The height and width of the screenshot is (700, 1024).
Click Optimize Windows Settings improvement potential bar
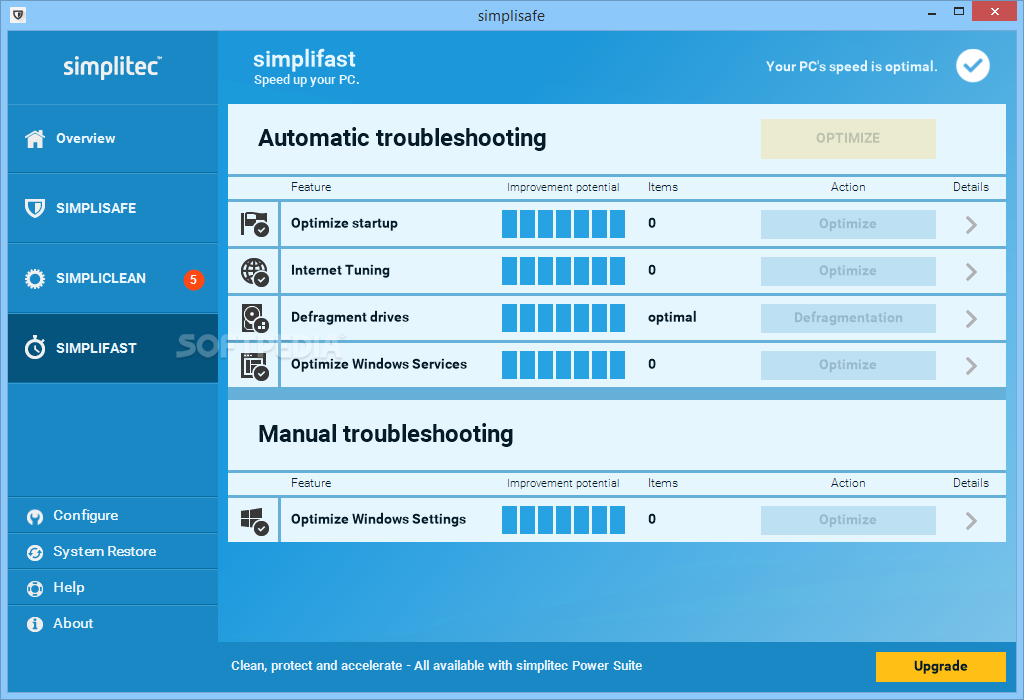coord(563,520)
